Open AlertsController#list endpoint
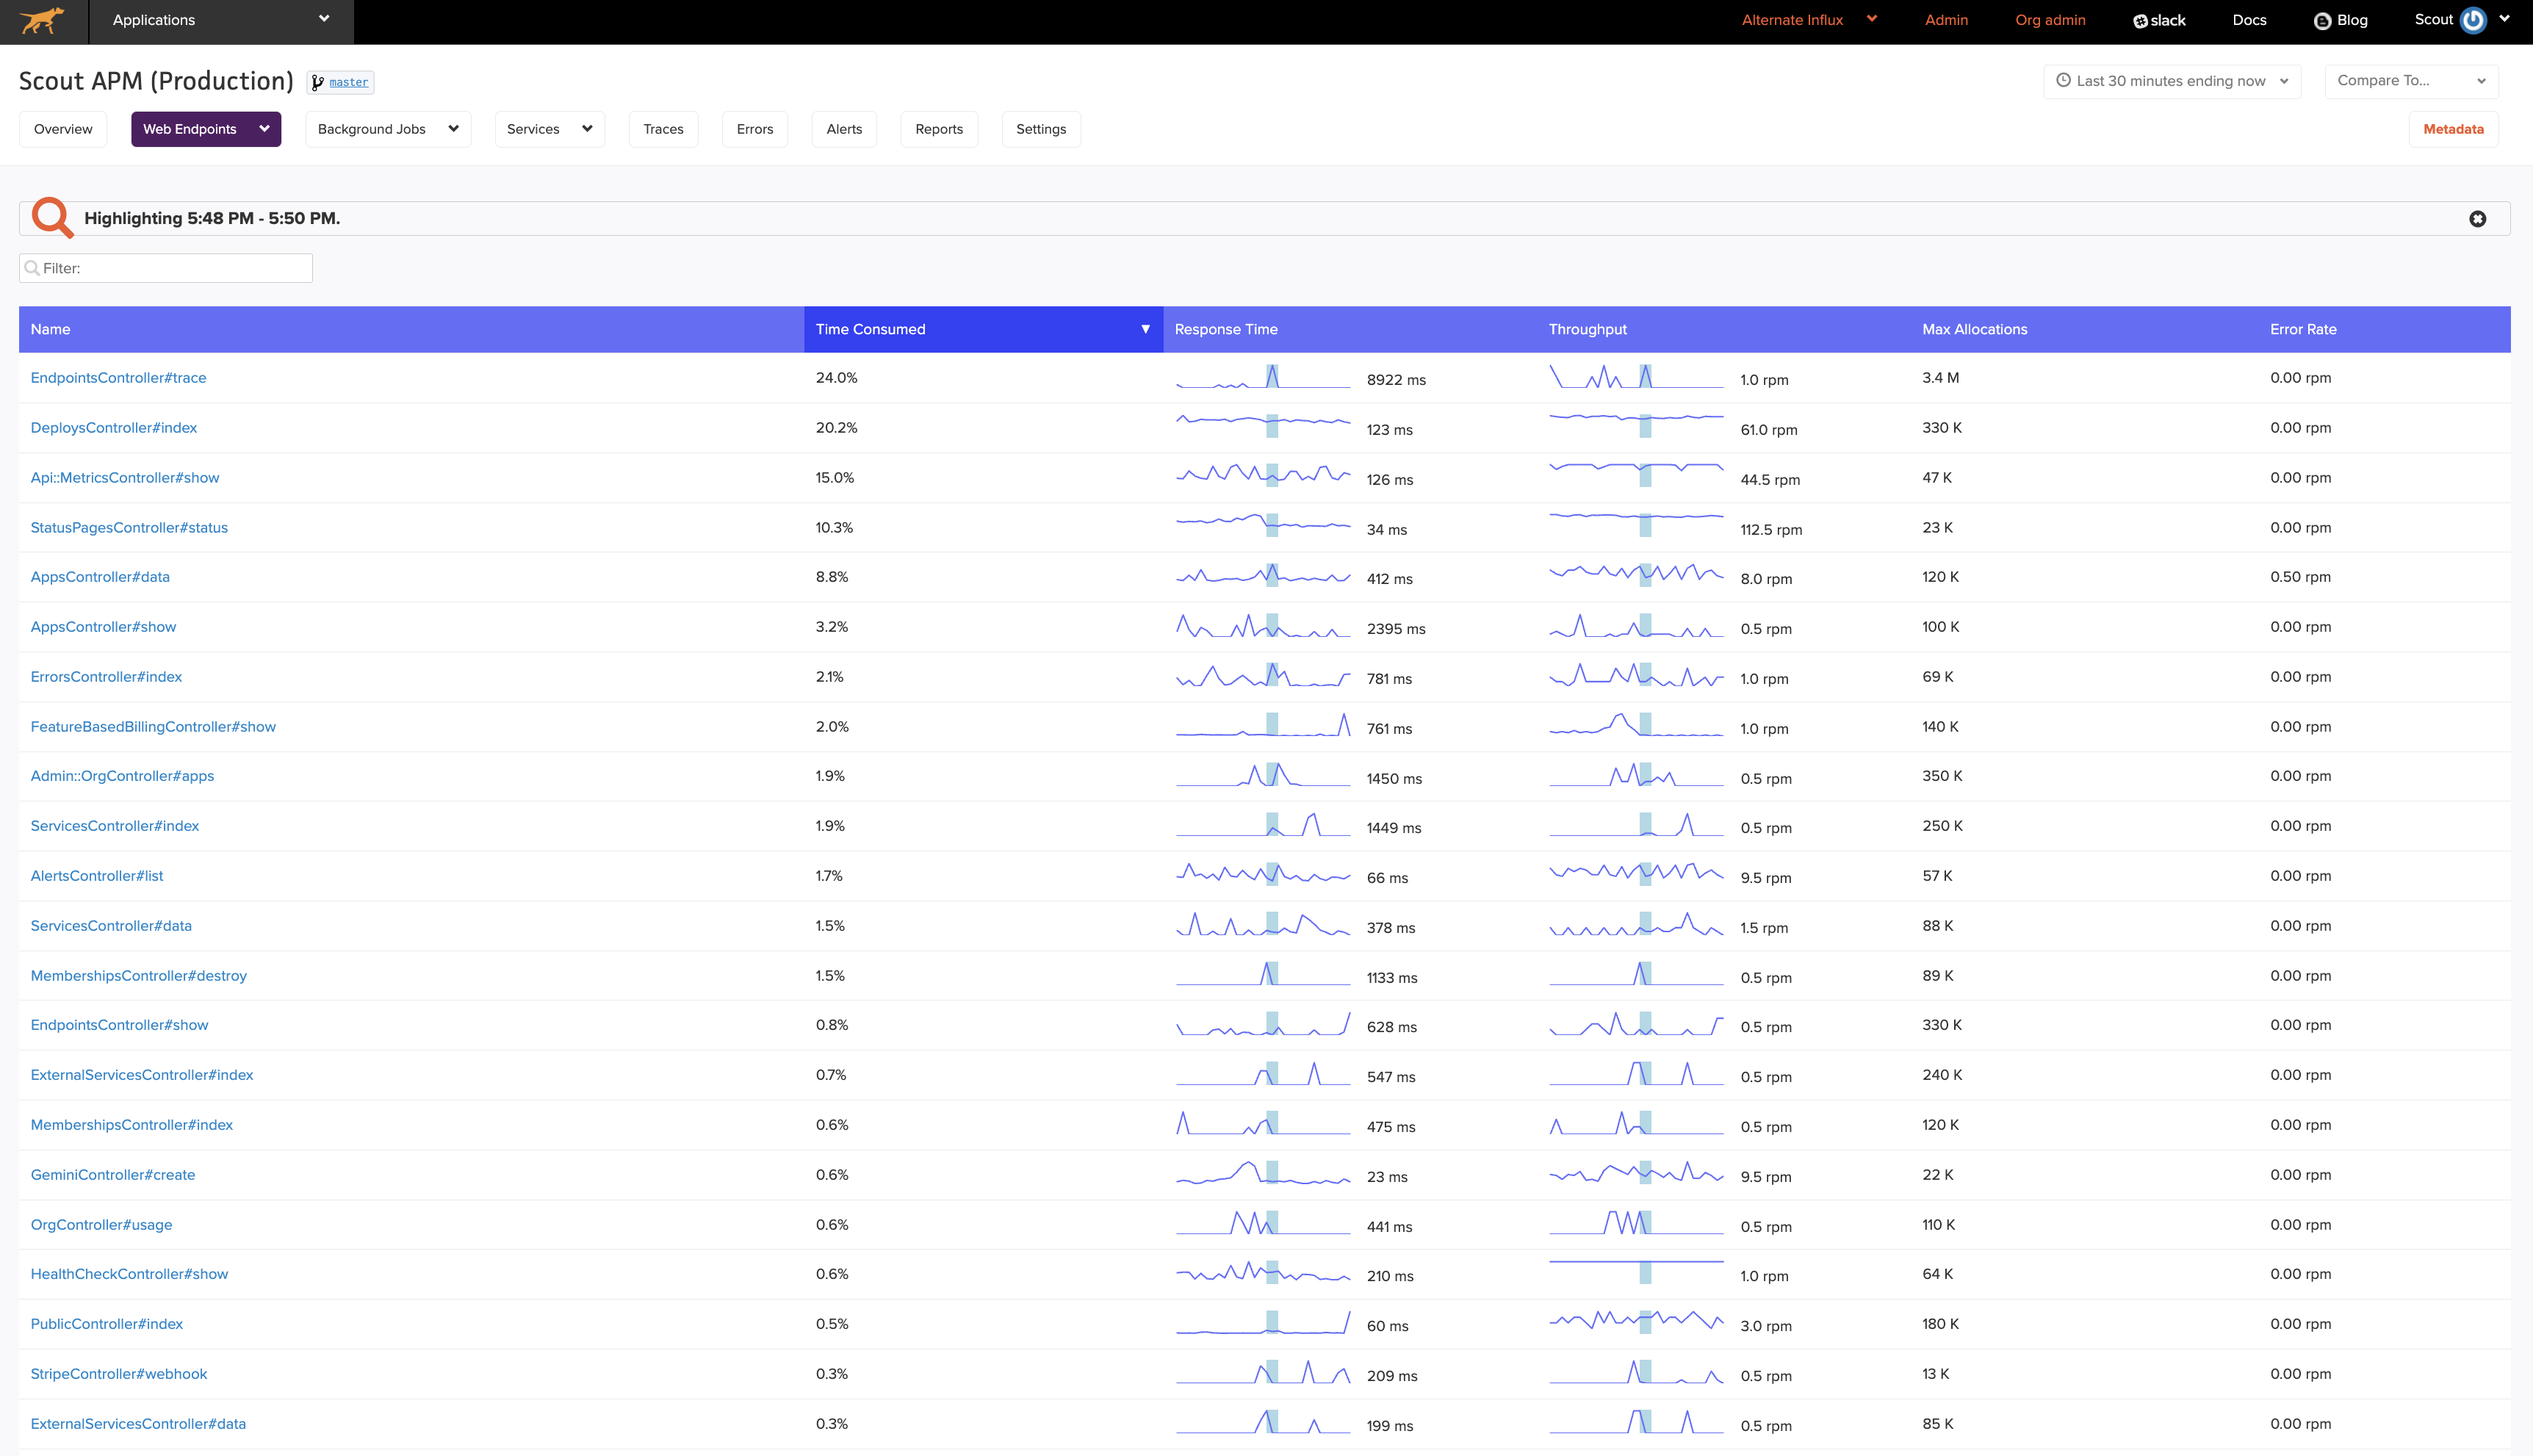The image size is (2533, 1456). tap(97, 876)
